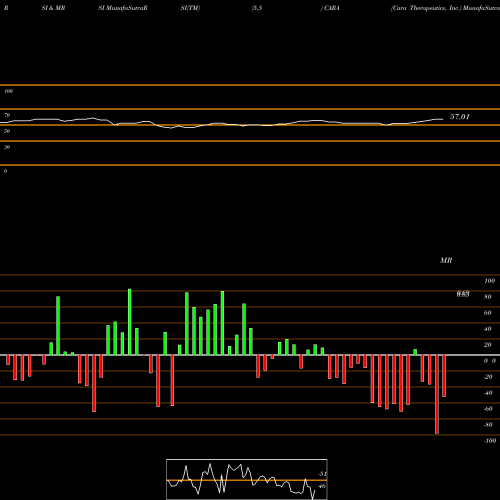500x500 pixels.
Task: Click the -20 label on the MR axis
Action: tap(488, 377)
